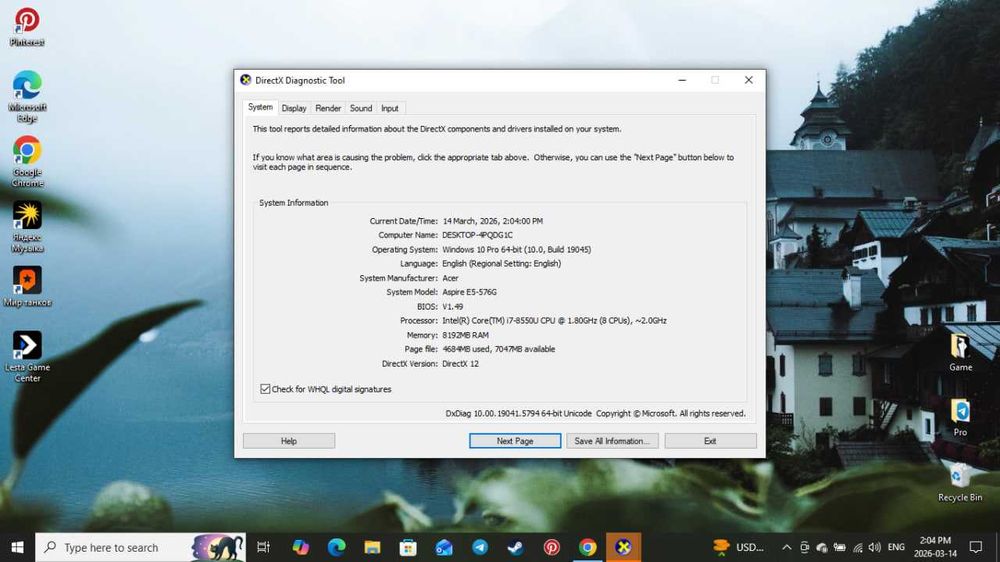Screen dimensions: 1000x562
Task: Click the operating system Windows 10 Pro value
Action: coord(517,249)
